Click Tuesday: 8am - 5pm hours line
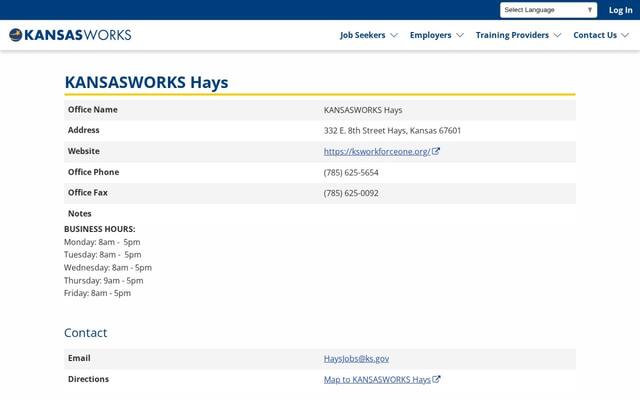This screenshot has width=640, height=400. pos(103,255)
